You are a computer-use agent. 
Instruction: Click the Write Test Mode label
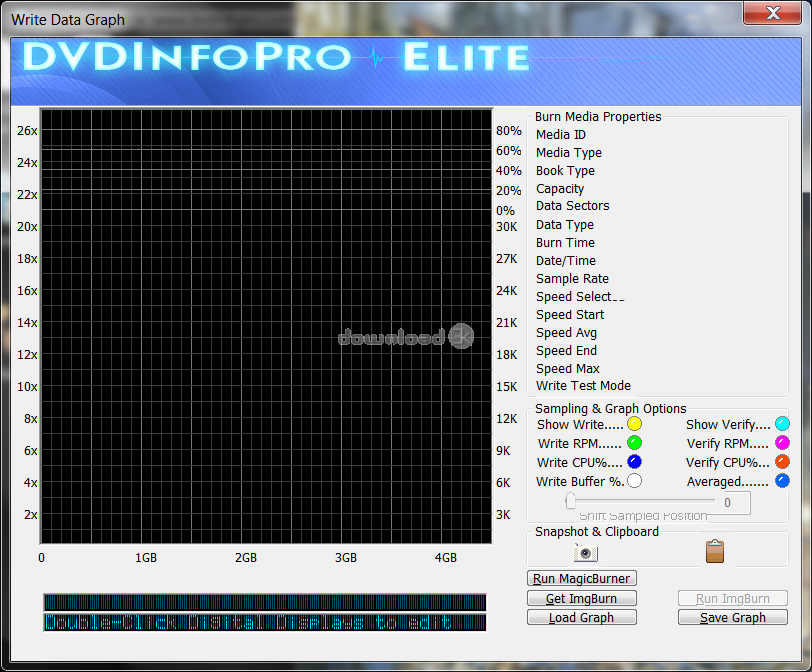(583, 386)
